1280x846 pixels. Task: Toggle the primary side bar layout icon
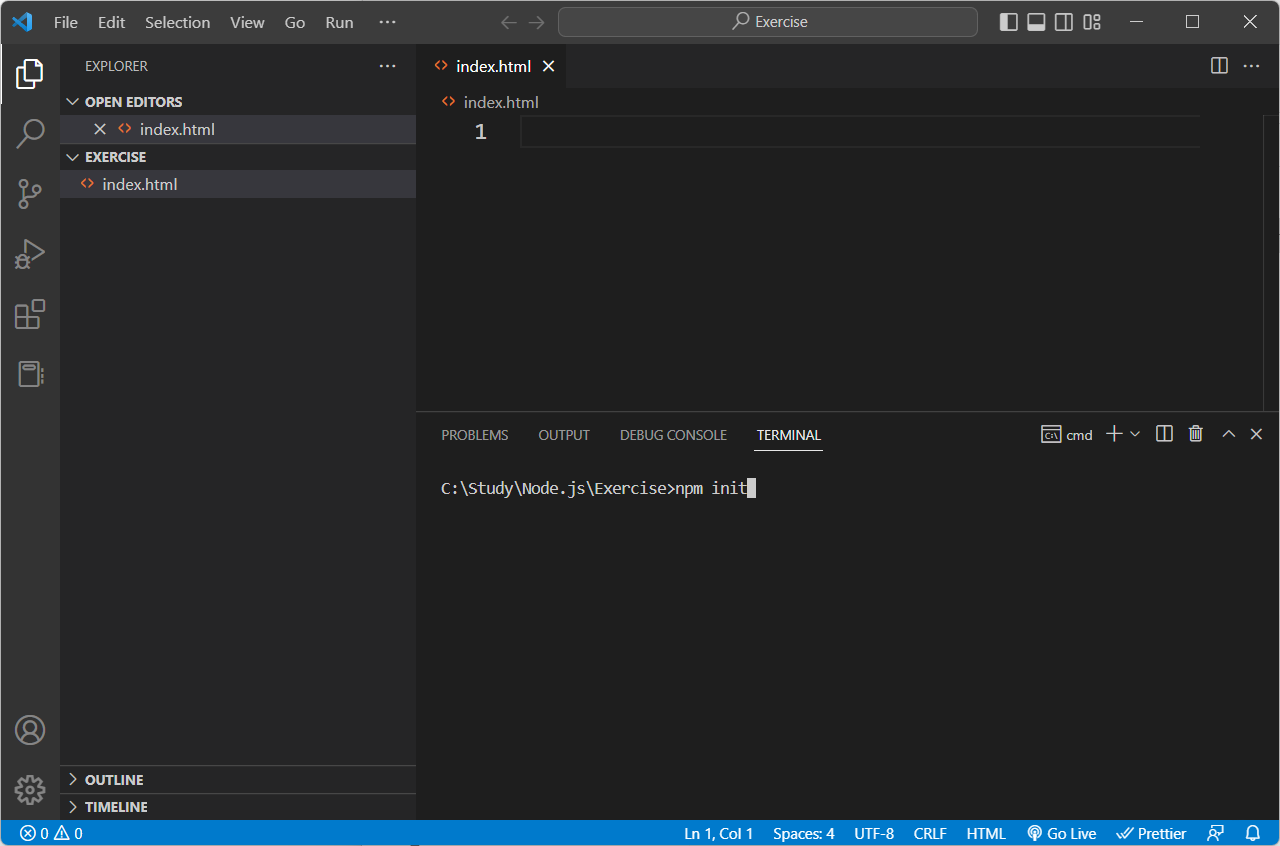click(1009, 22)
